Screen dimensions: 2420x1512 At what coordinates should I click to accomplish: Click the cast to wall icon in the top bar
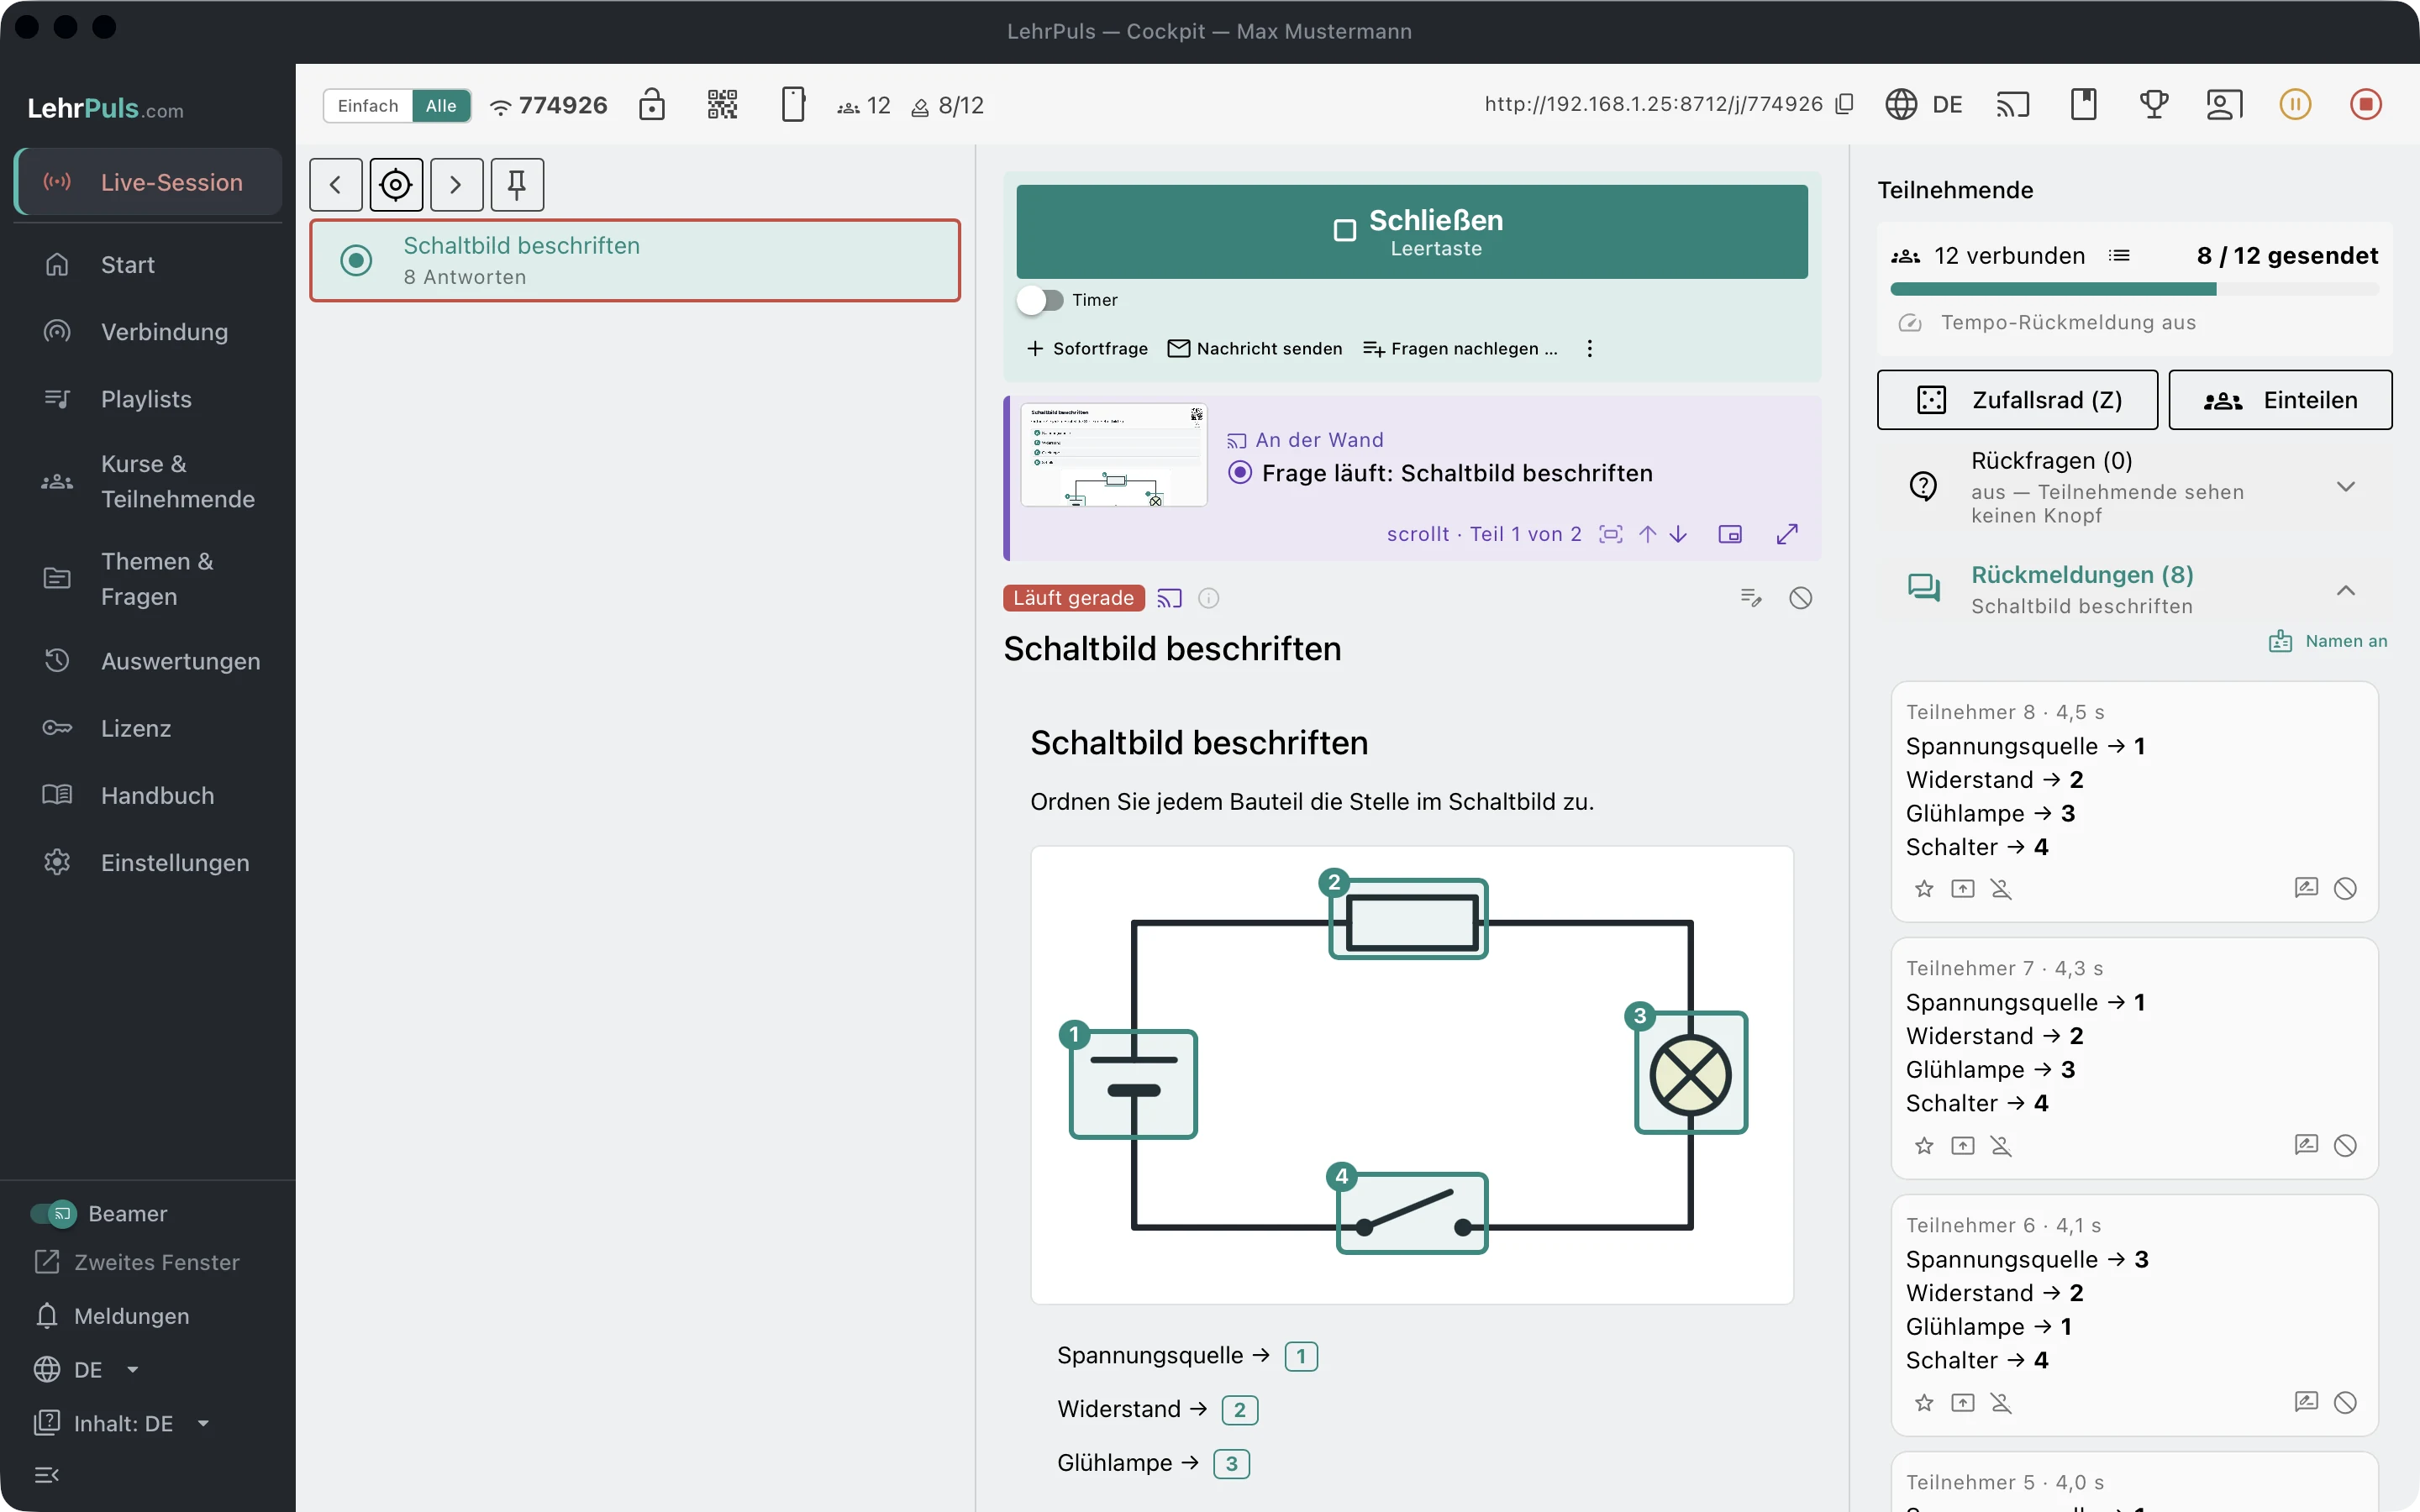2013,104
